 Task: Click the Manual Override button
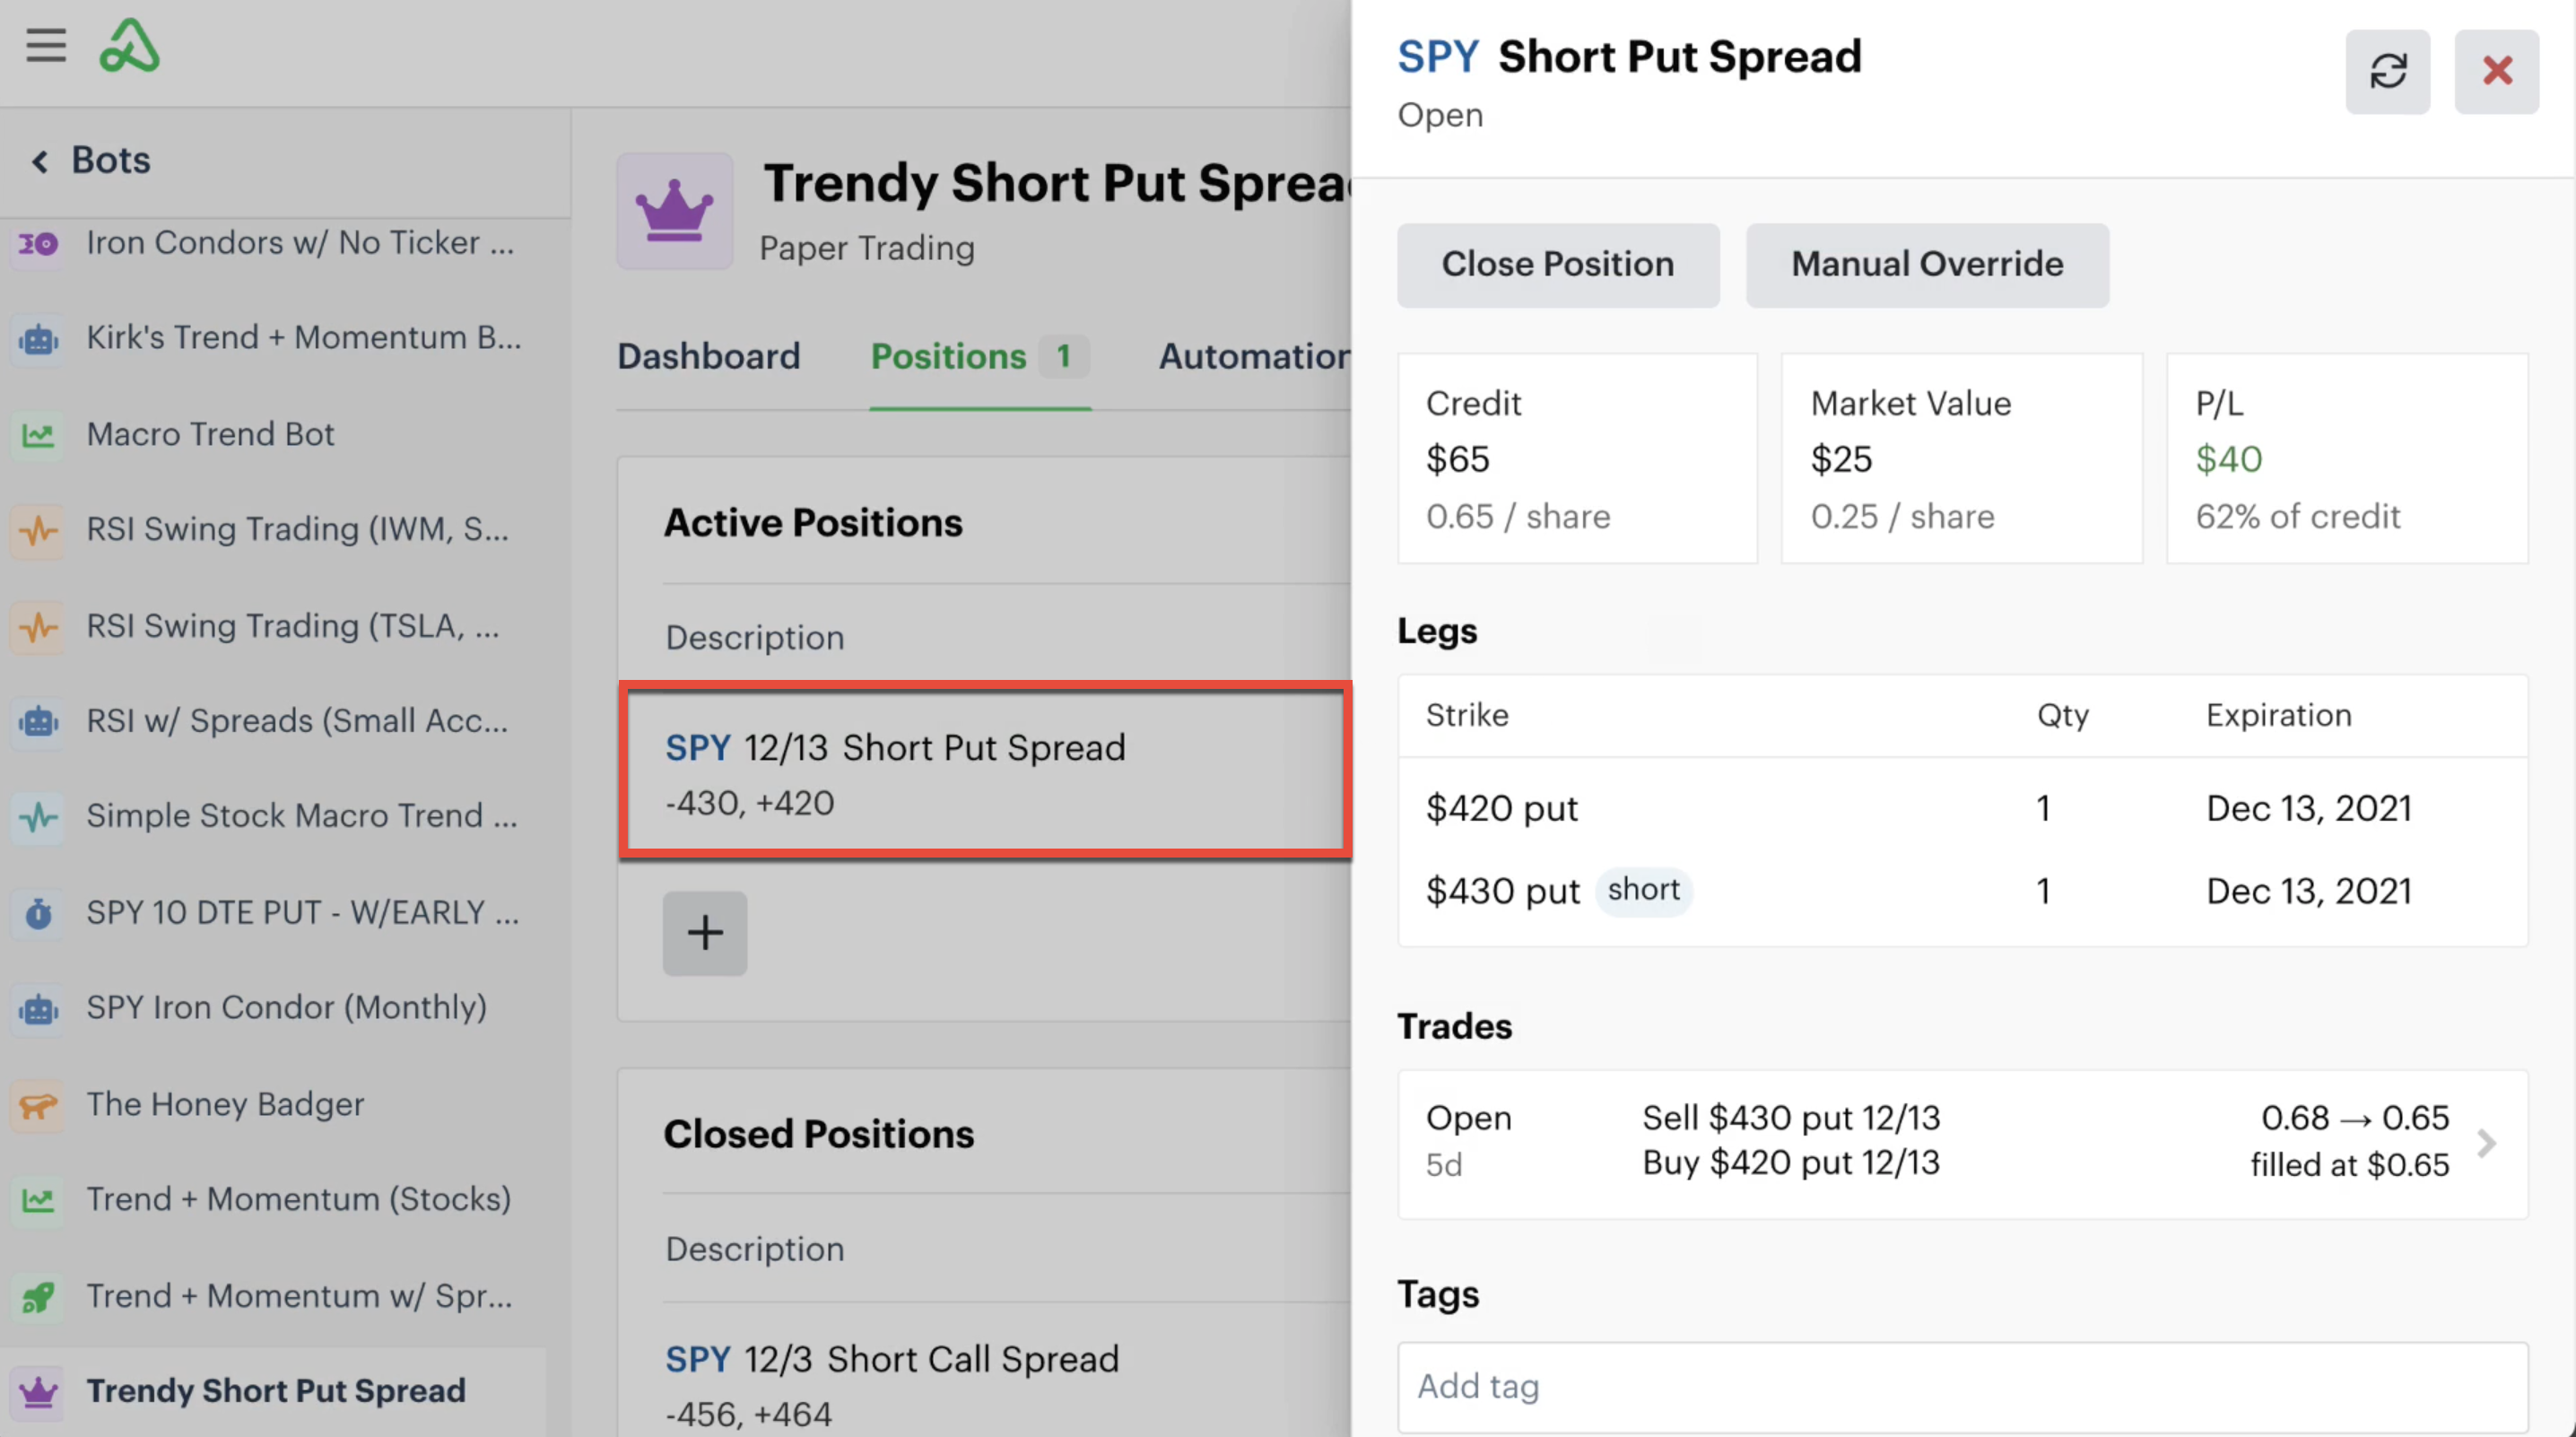click(1927, 264)
